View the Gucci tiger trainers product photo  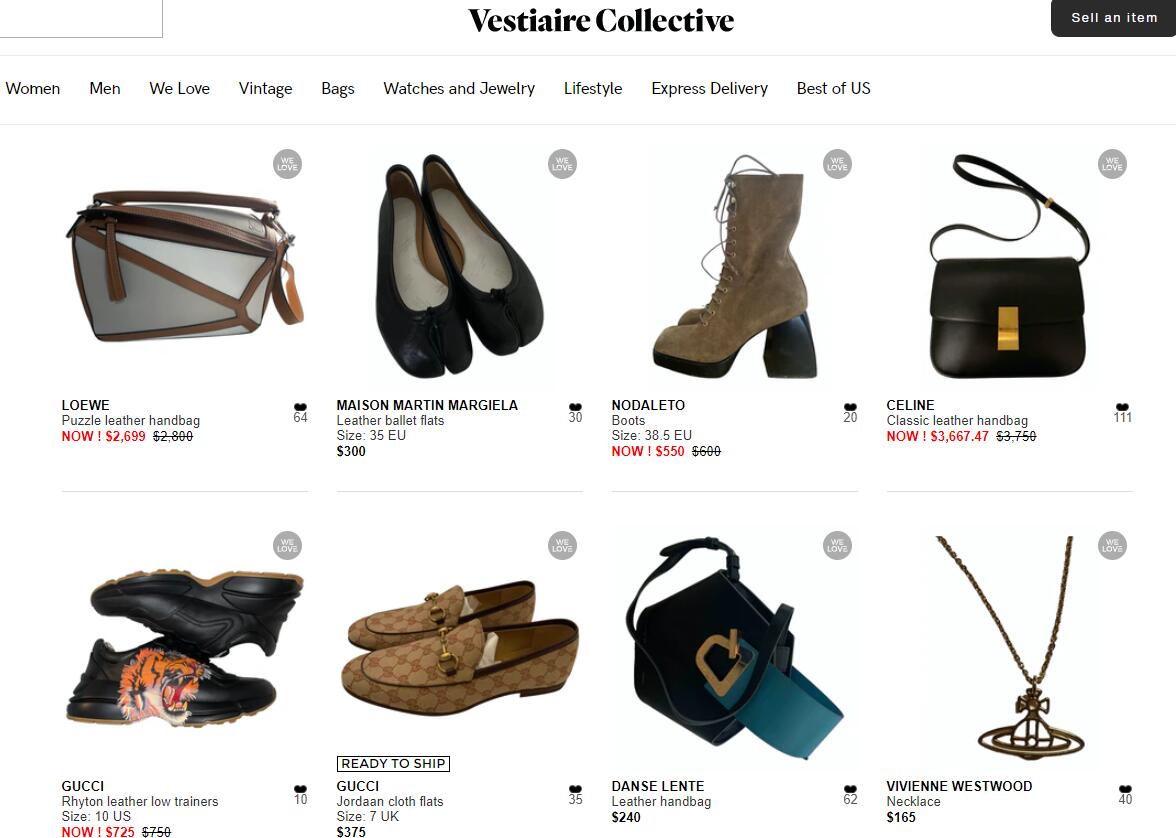click(184, 649)
